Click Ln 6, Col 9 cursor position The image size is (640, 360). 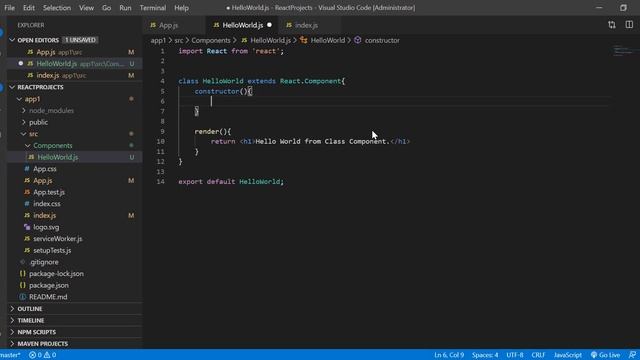click(449, 355)
